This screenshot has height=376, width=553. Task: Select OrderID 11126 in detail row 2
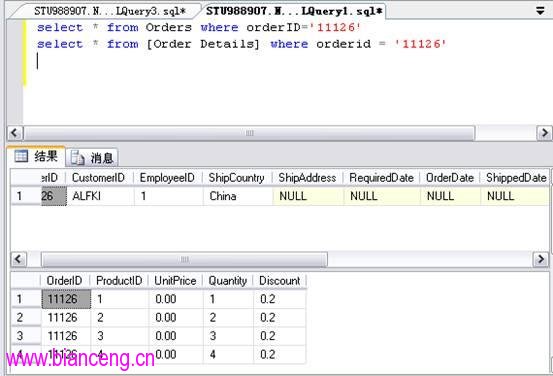[x=66, y=317]
